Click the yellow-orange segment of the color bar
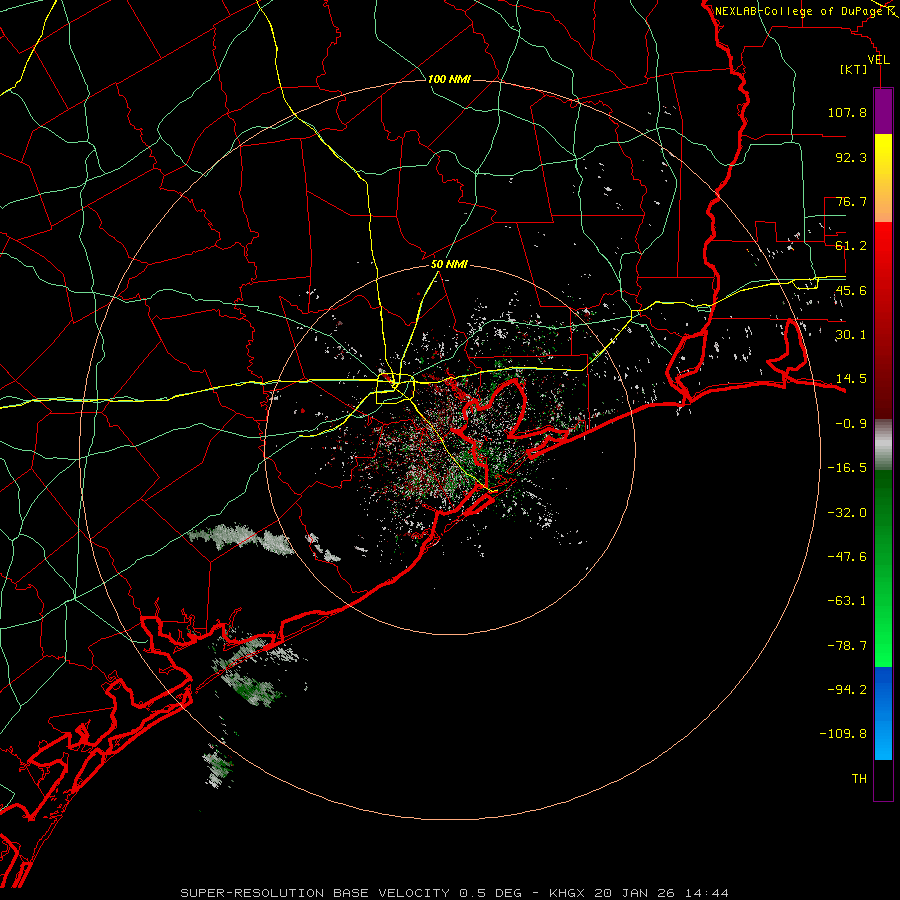Screen dimensions: 900x900 [x=883, y=178]
